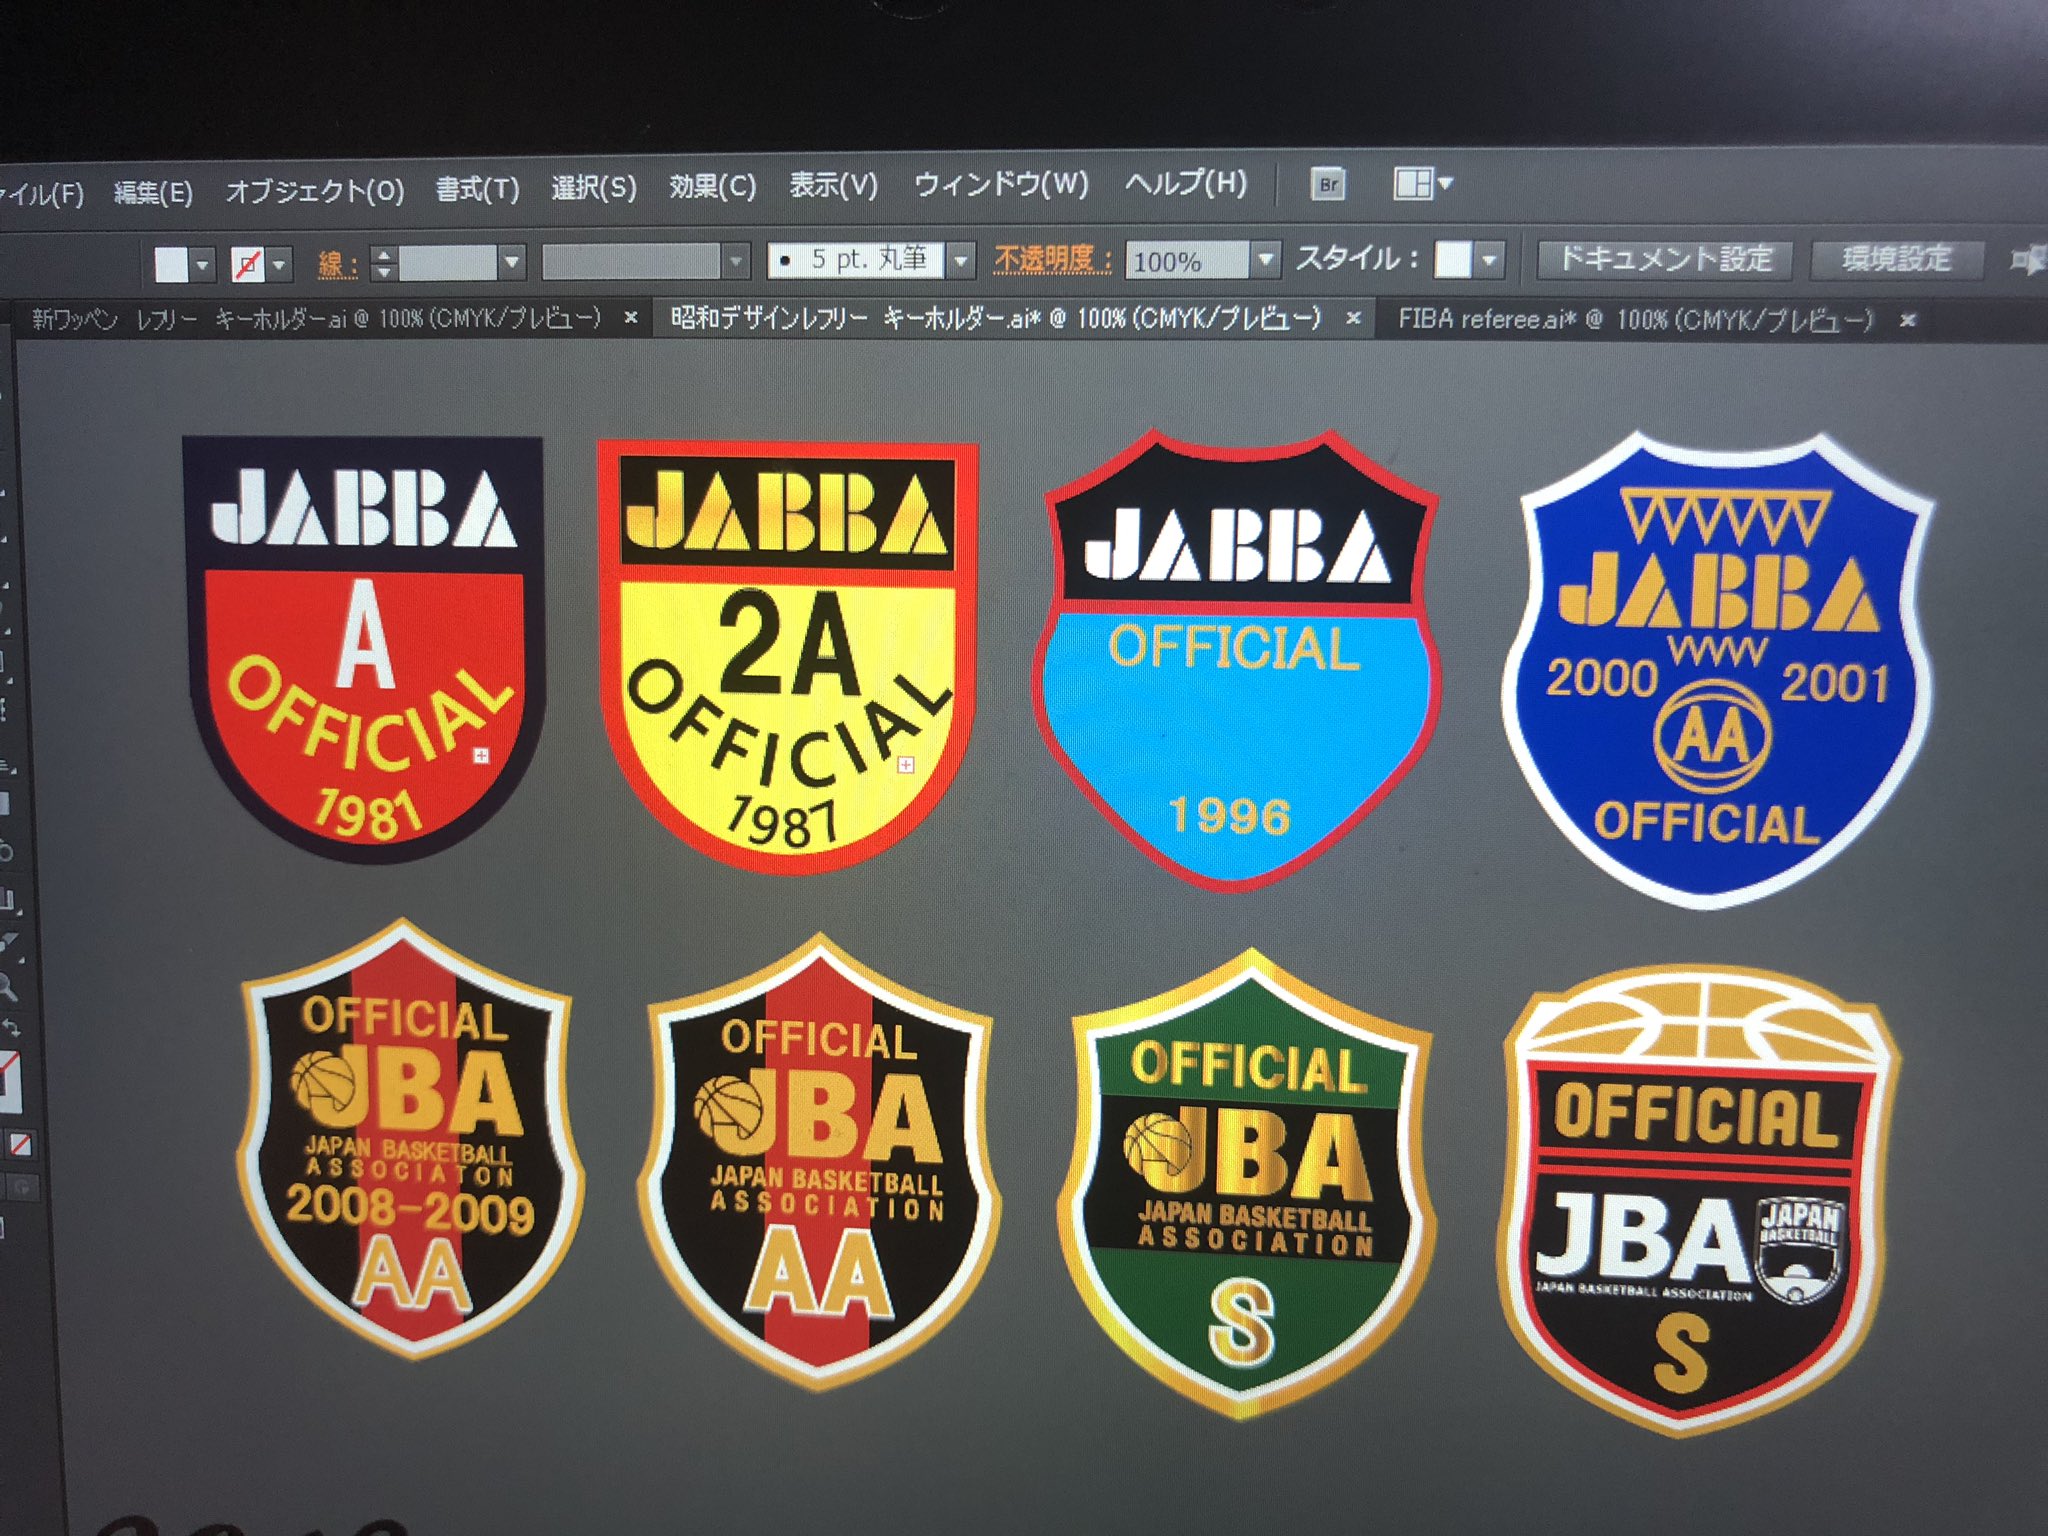Open the 編集(E) menu
Viewport: 2048px width, 1536px height.
[x=153, y=192]
